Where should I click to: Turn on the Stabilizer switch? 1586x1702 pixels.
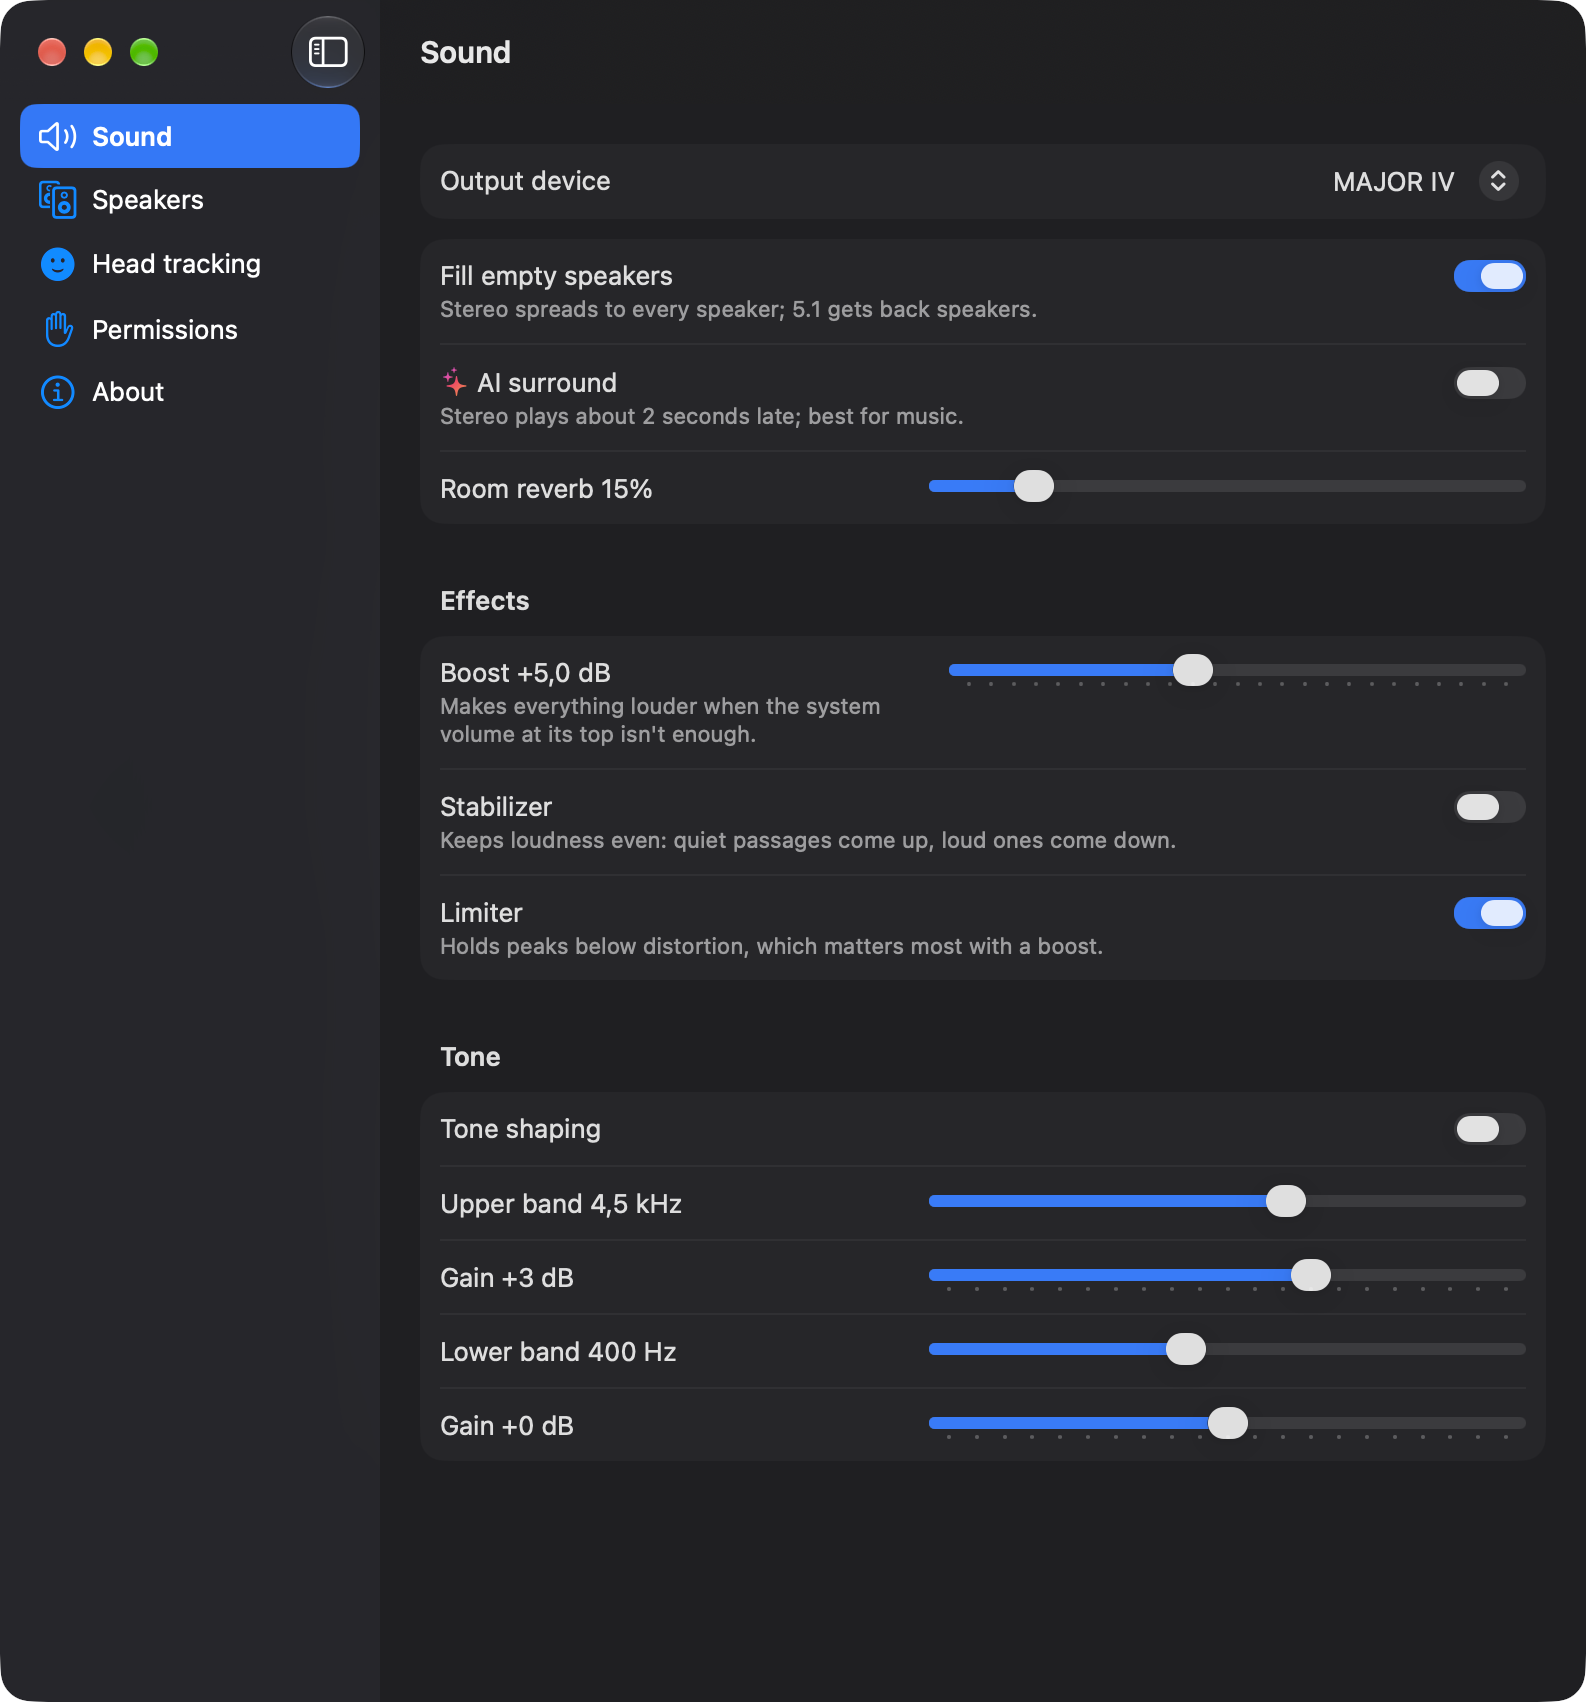(x=1489, y=807)
